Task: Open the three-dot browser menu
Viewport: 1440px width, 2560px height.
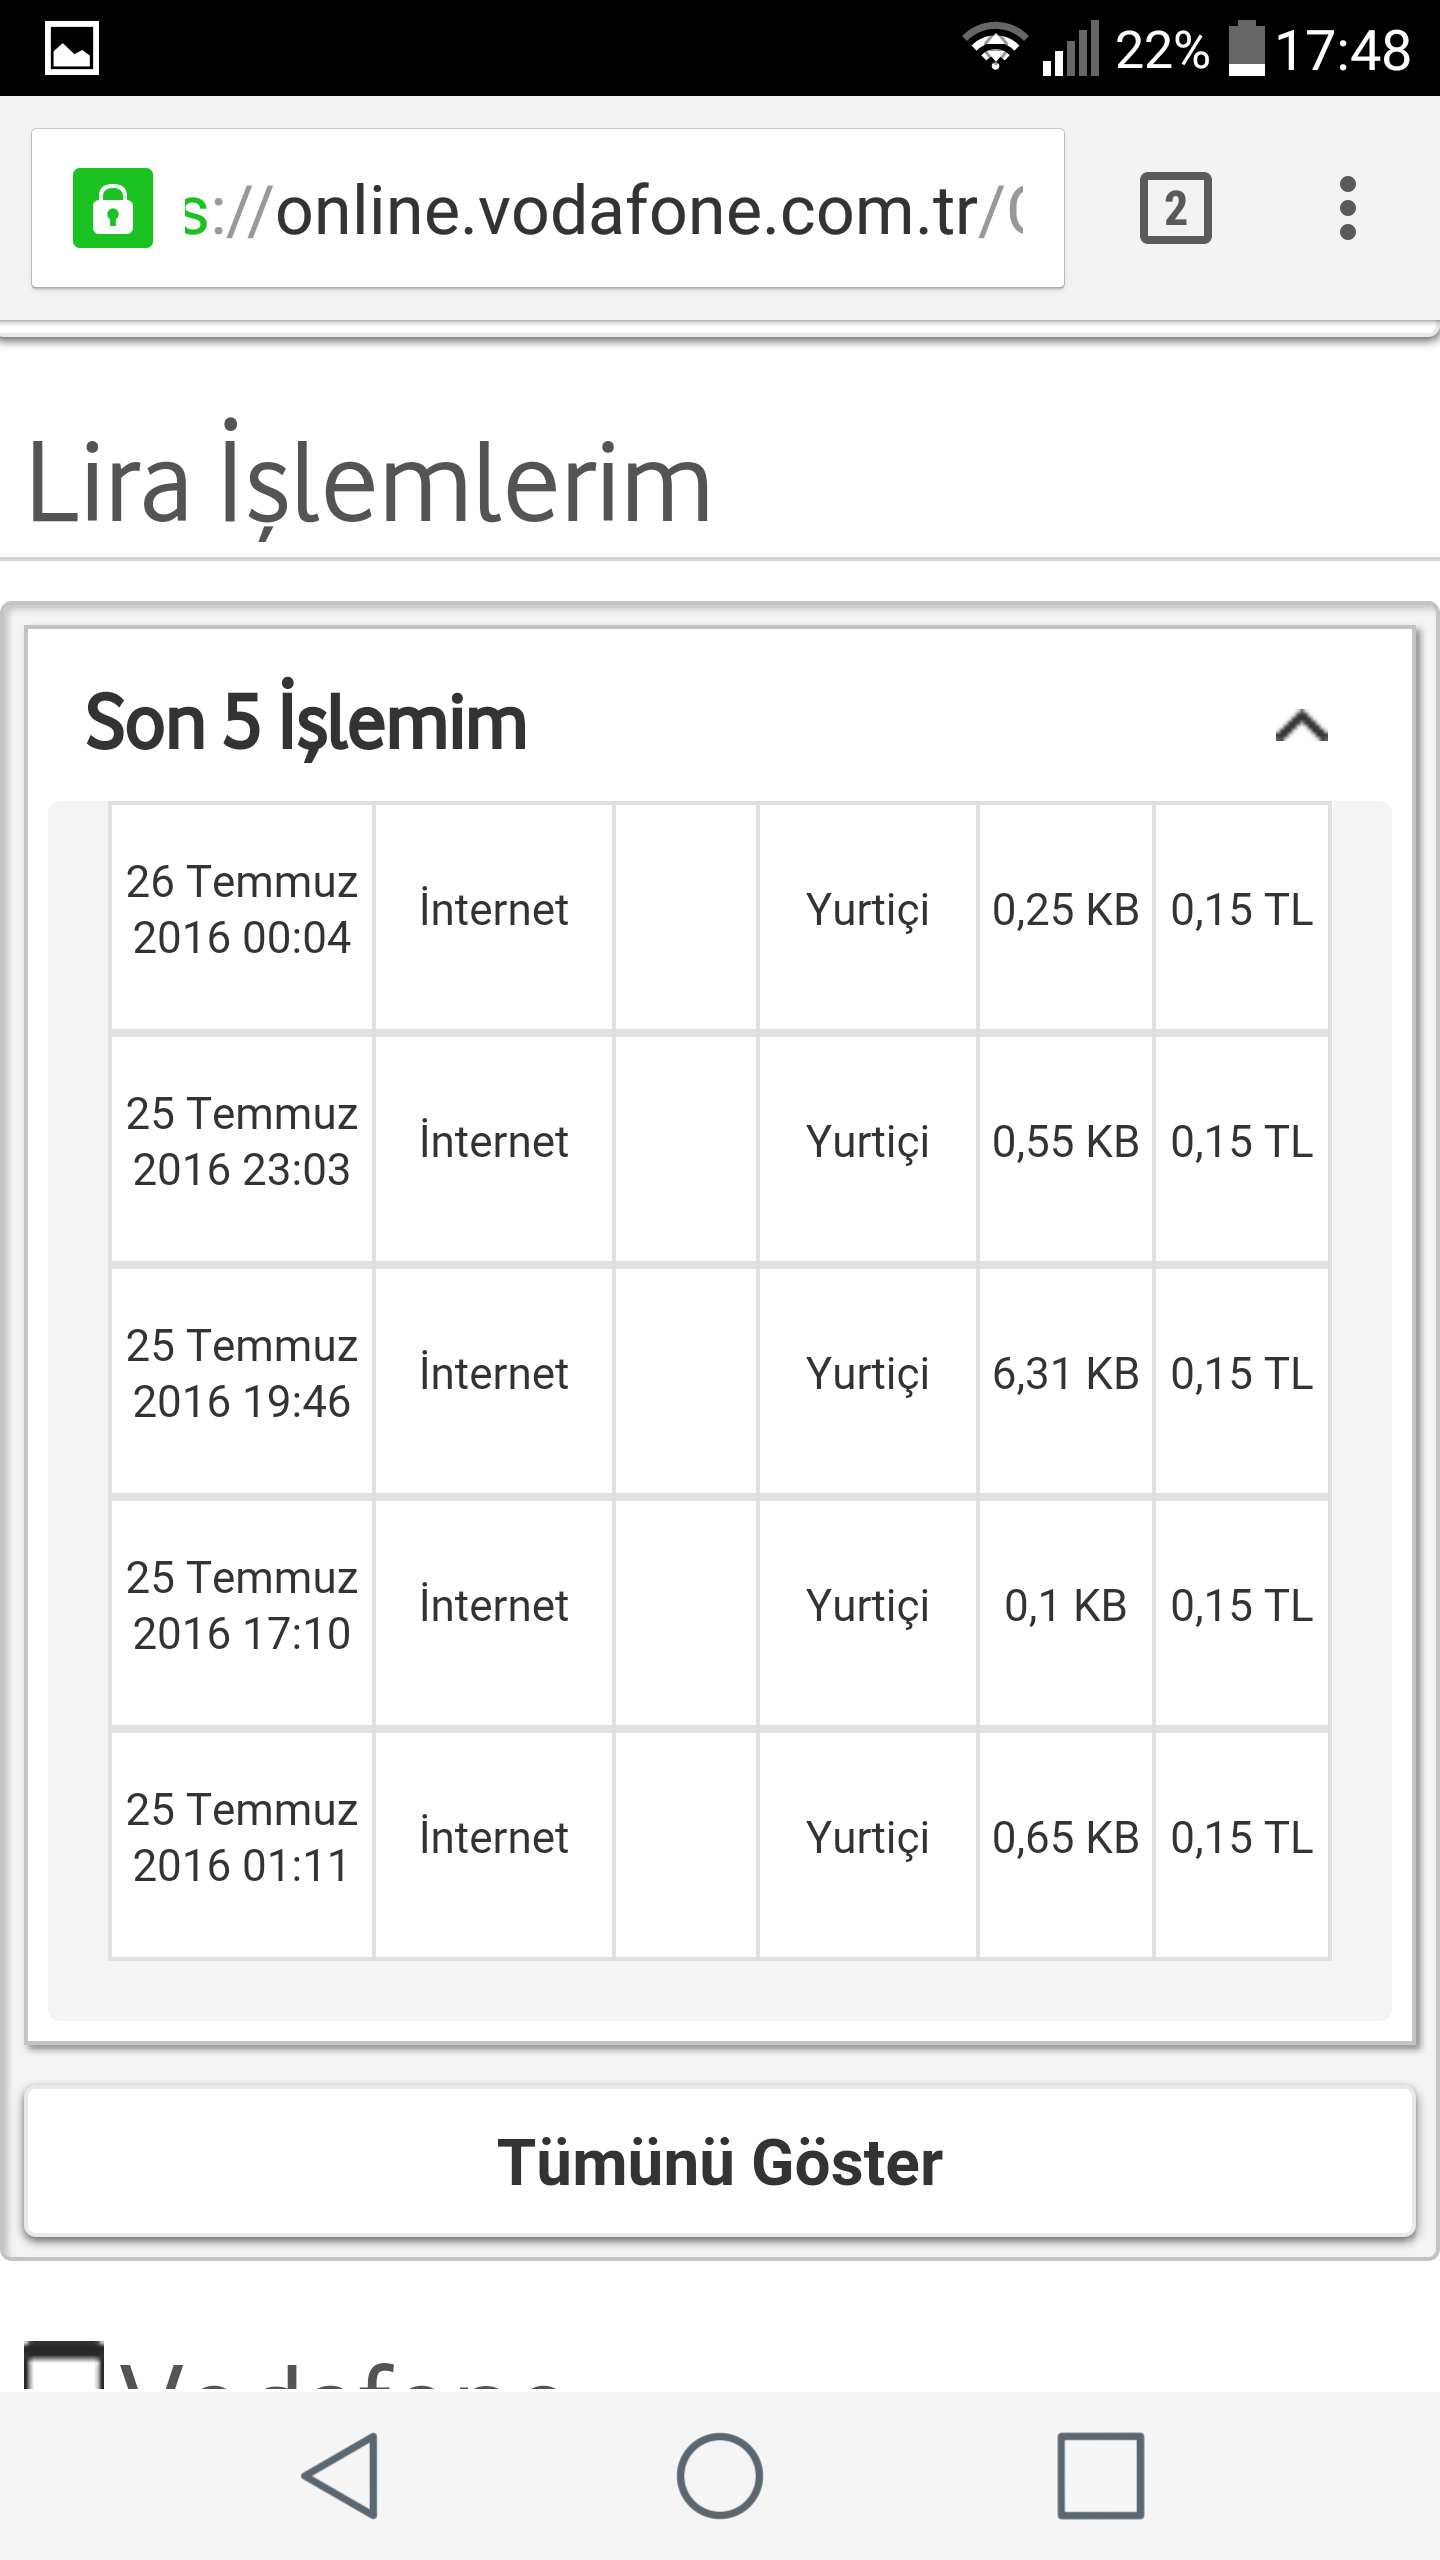Action: tap(1347, 208)
